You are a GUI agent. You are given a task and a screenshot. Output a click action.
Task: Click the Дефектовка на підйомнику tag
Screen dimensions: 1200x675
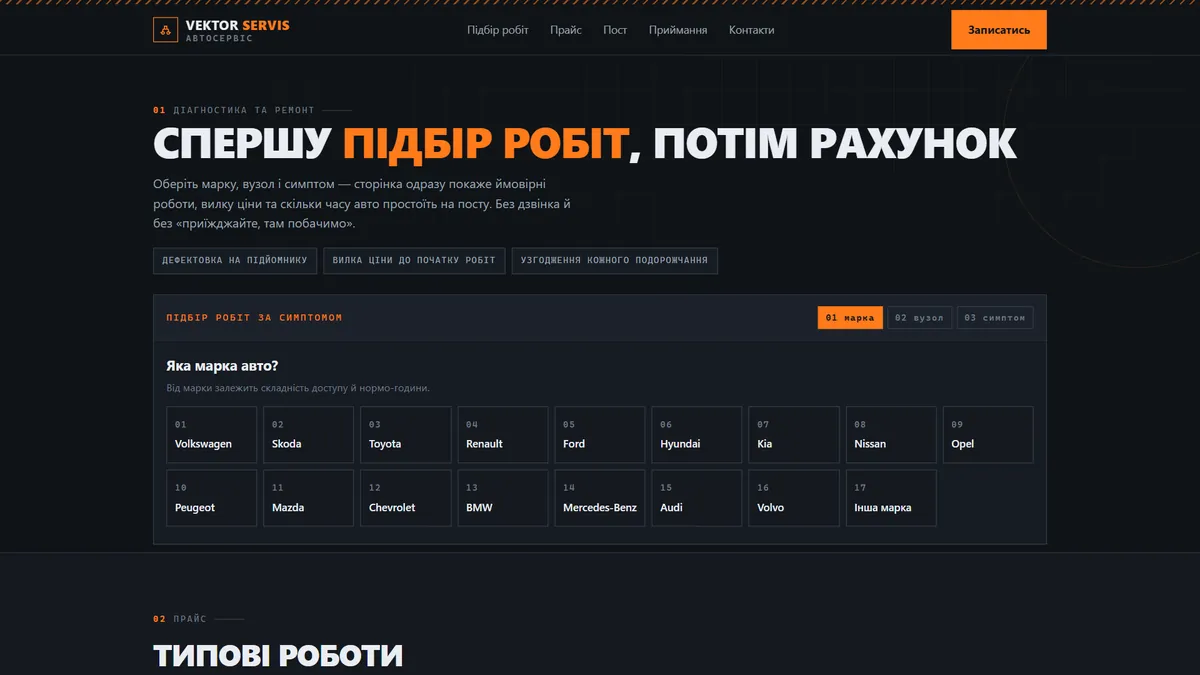coord(235,260)
